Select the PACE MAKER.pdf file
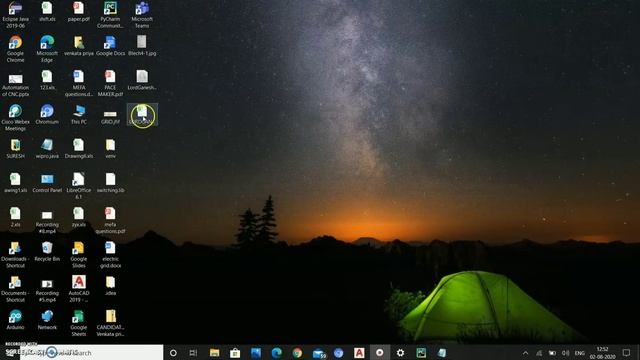 (x=110, y=84)
